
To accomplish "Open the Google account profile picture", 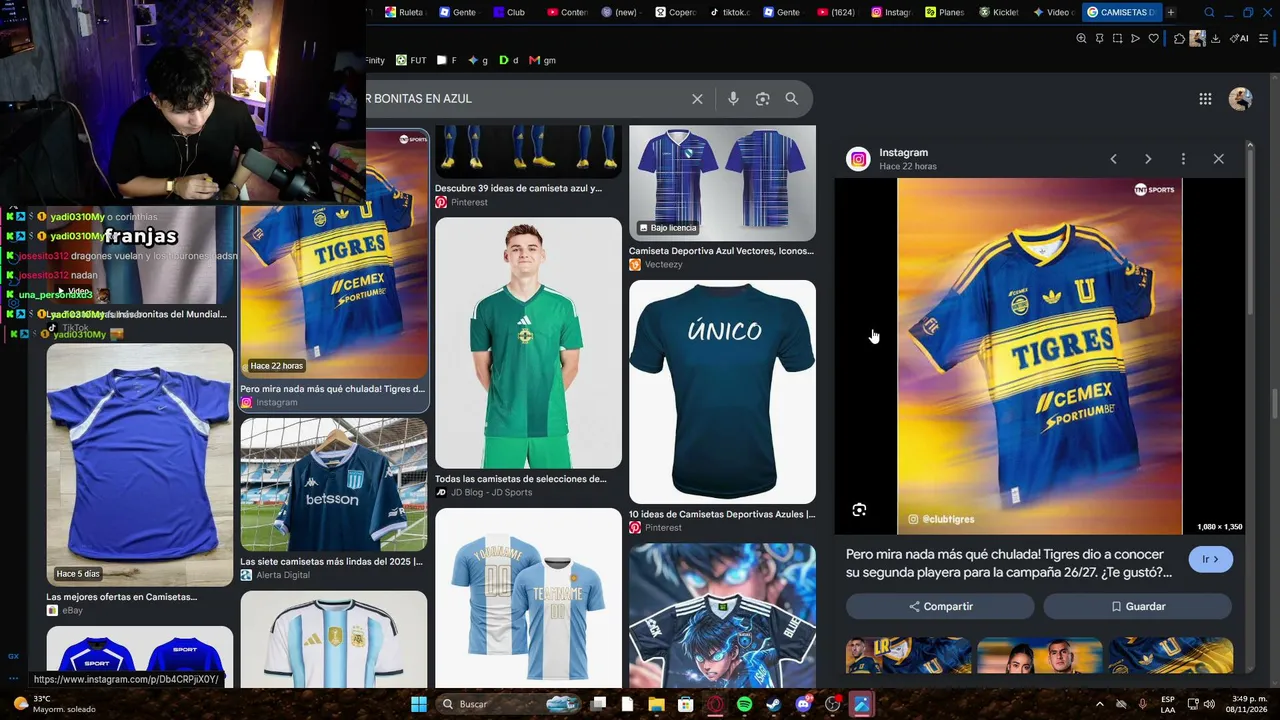I will pyautogui.click(x=1240, y=99).
